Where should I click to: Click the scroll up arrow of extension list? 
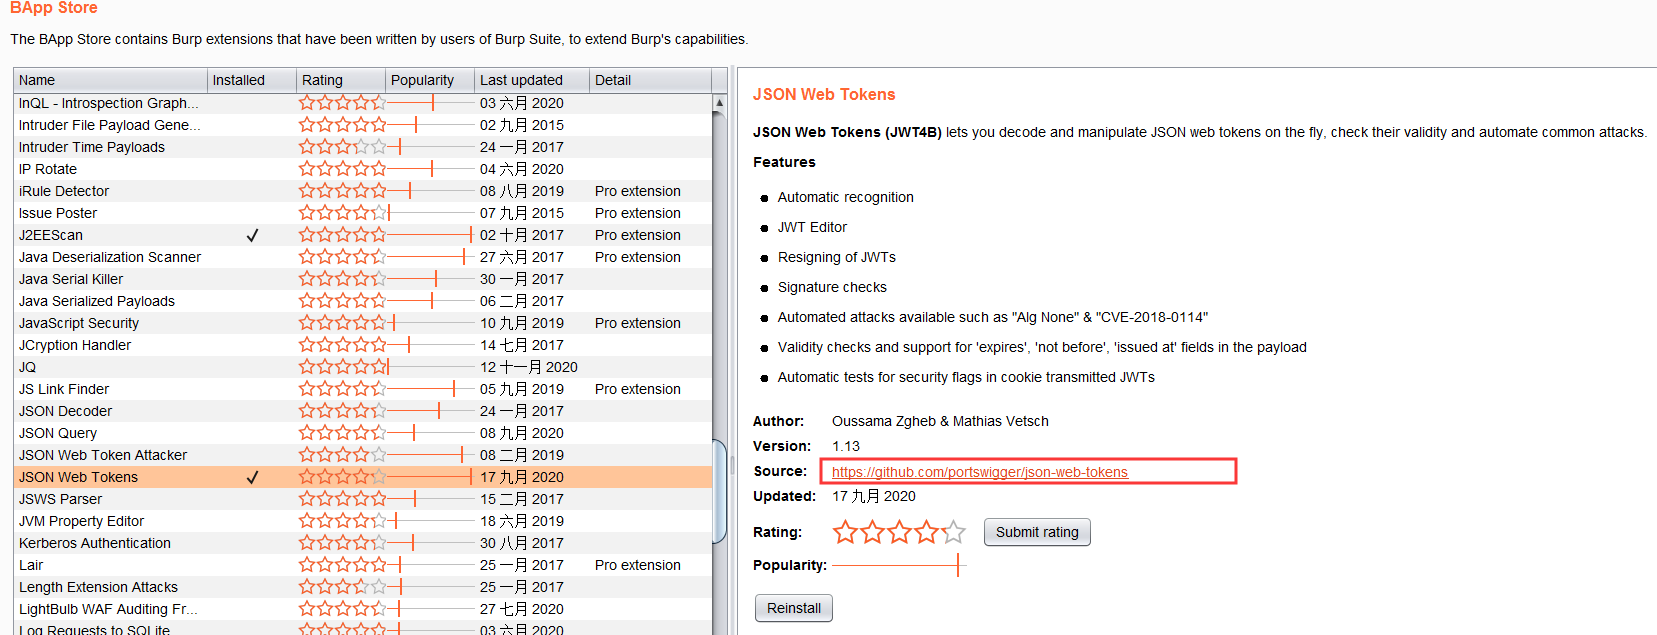[x=719, y=102]
